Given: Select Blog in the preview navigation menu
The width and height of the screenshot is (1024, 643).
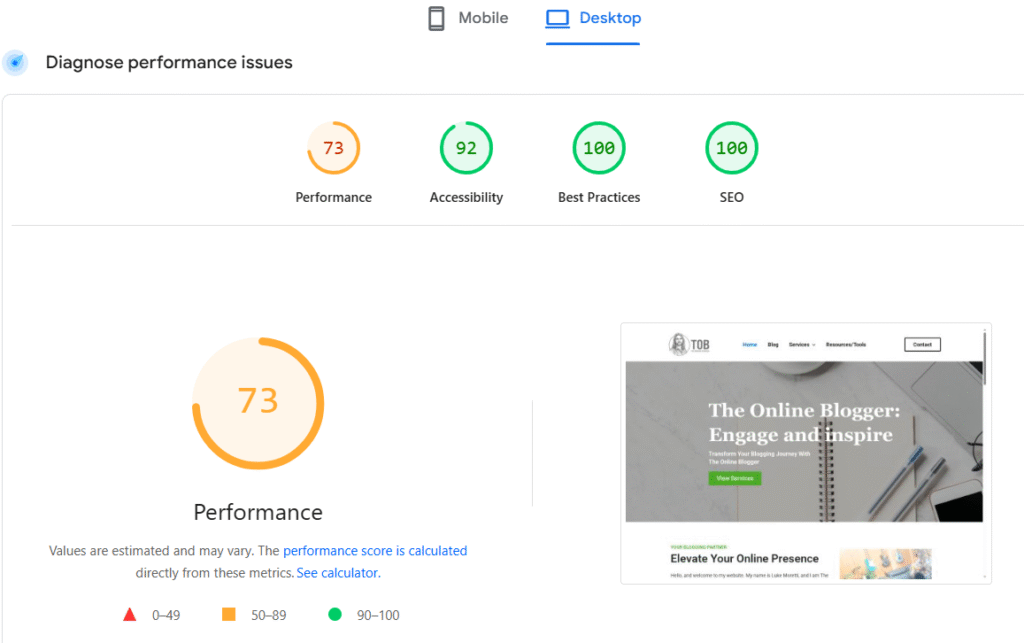Looking at the screenshot, I should point(772,343).
